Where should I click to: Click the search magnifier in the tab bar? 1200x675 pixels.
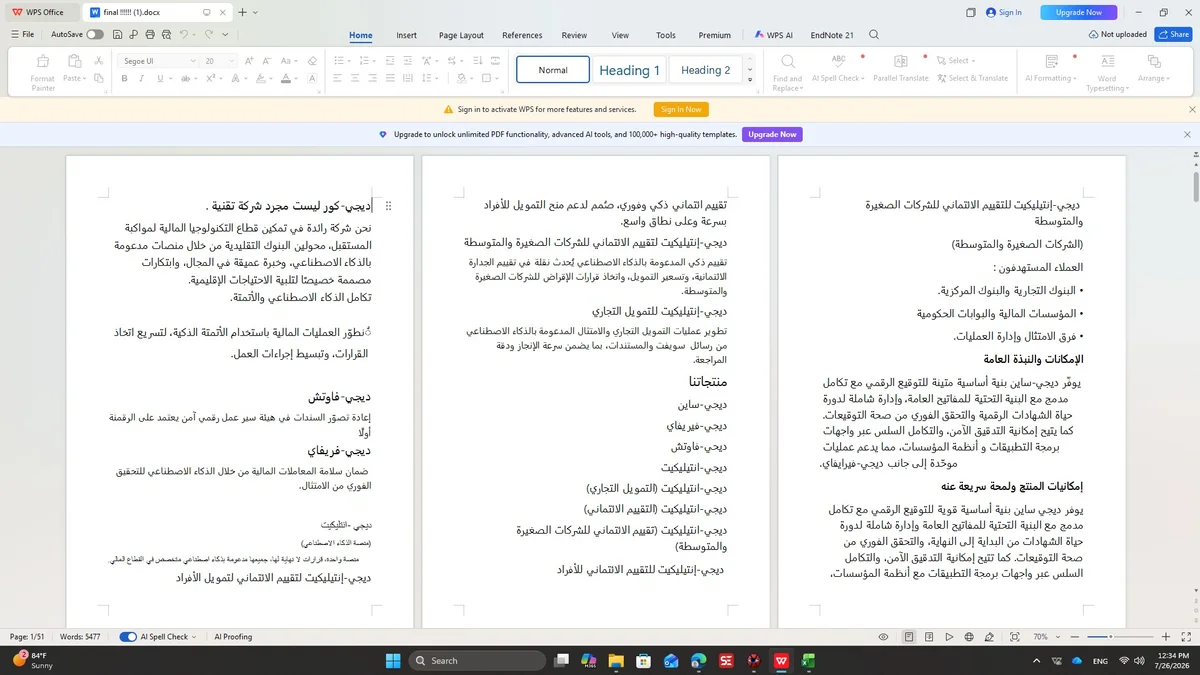click(x=874, y=35)
